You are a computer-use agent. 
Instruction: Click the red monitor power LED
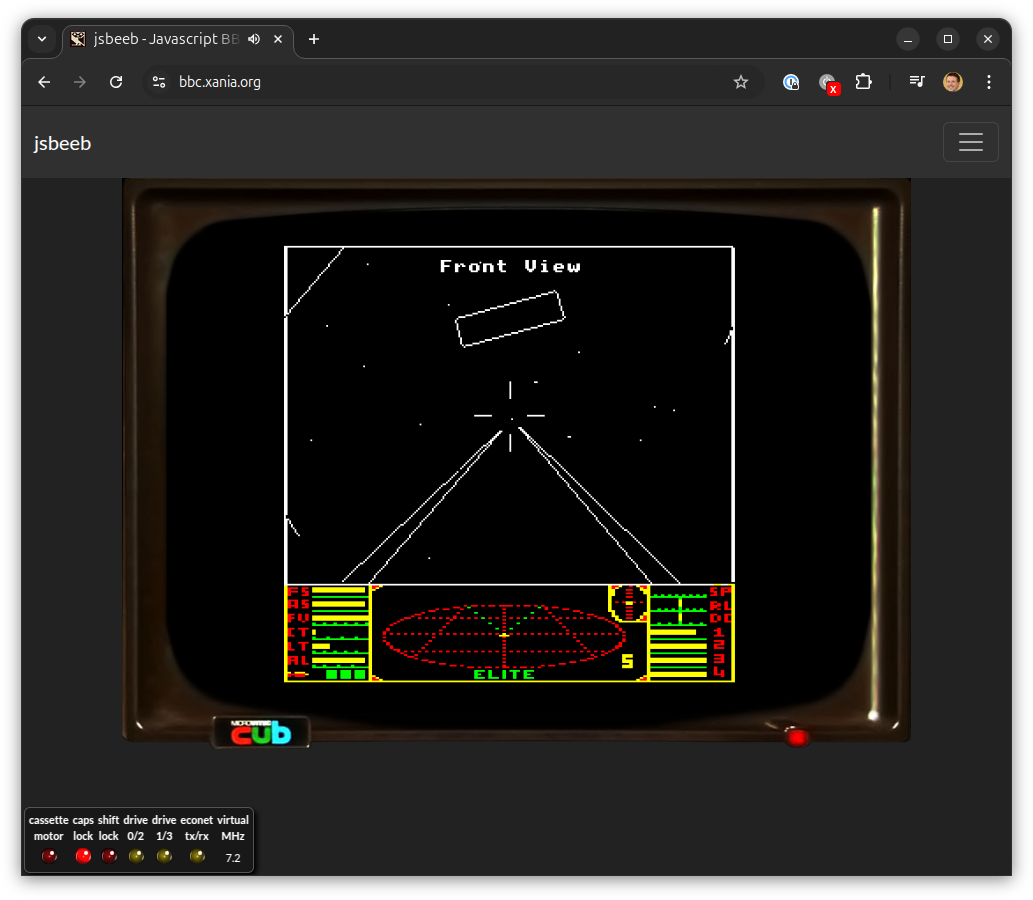pyautogui.click(x=797, y=737)
